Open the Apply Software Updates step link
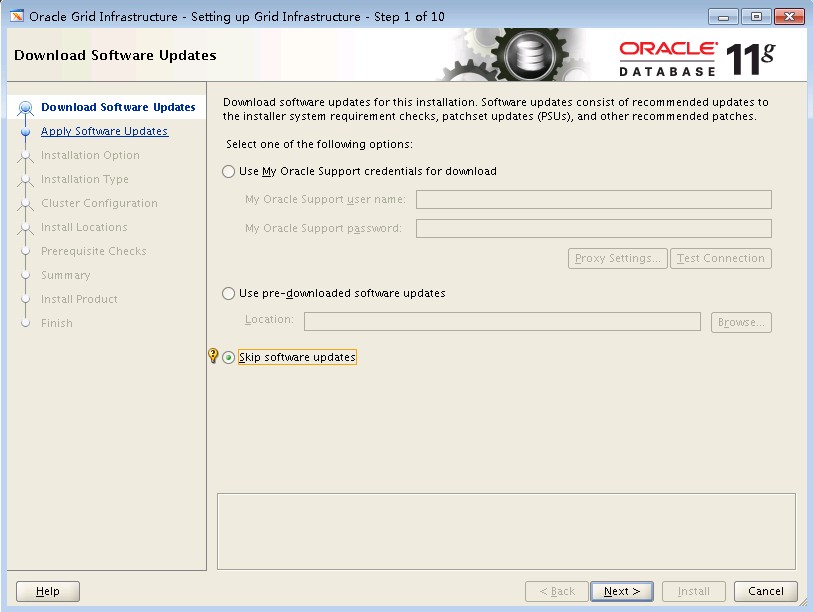 [104, 131]
